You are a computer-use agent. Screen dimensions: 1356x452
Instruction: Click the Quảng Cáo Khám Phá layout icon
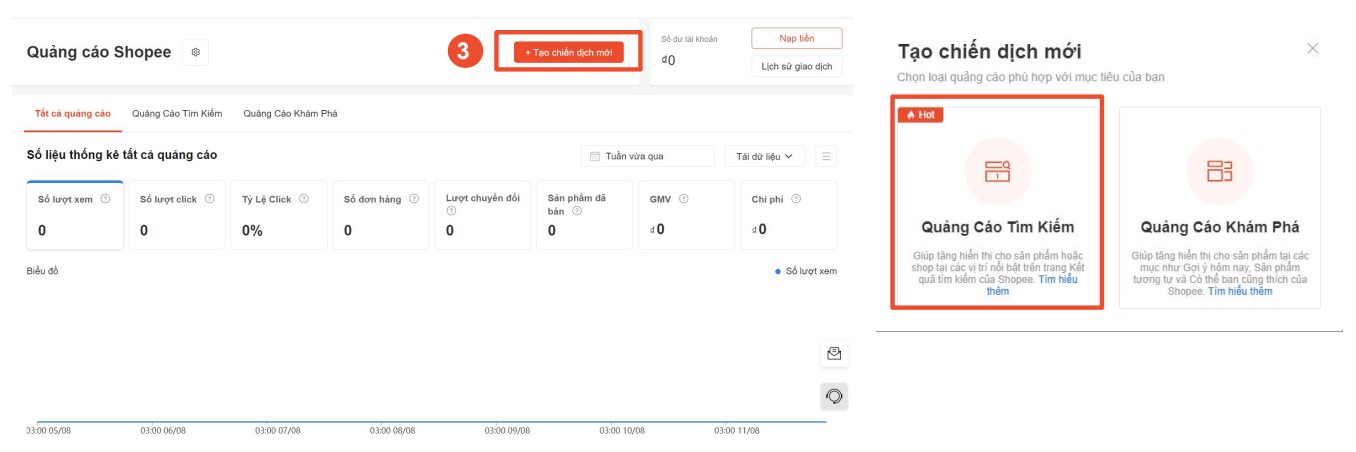[1220, 171]
